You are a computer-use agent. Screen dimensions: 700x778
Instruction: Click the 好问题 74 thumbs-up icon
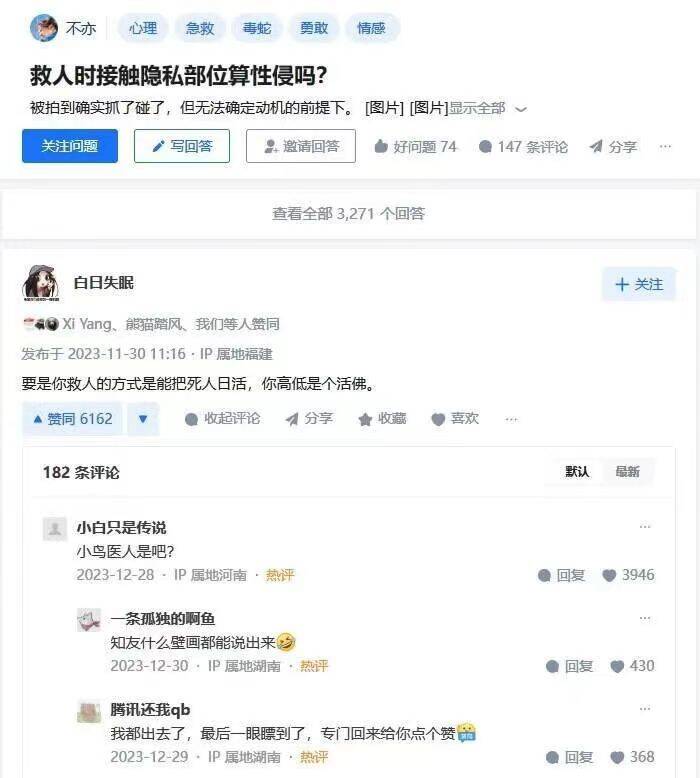tap(381, 146)
